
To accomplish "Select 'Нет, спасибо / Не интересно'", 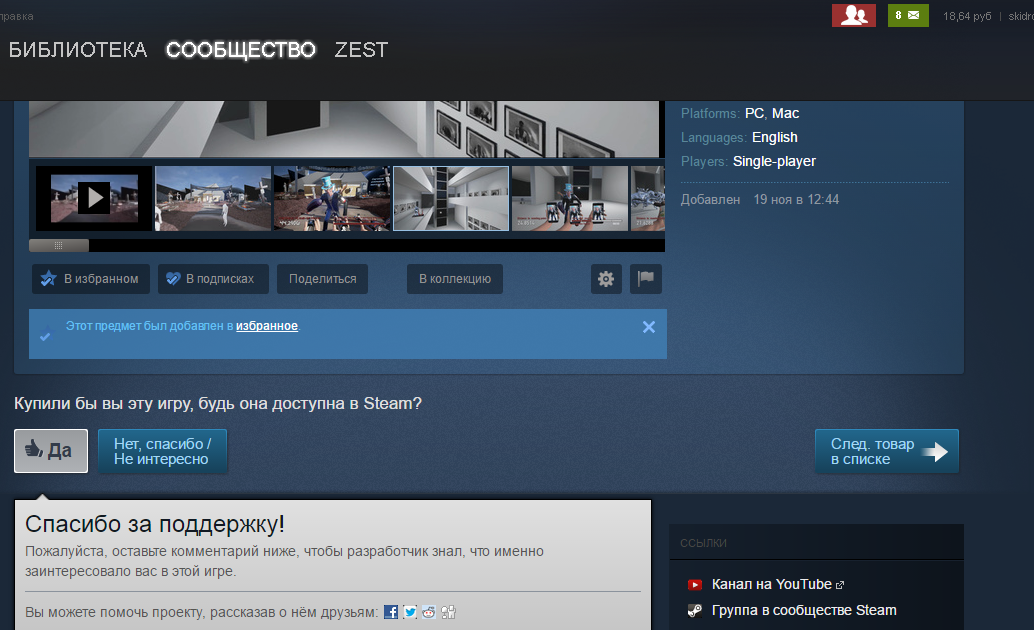I will (x=162, y=451).
